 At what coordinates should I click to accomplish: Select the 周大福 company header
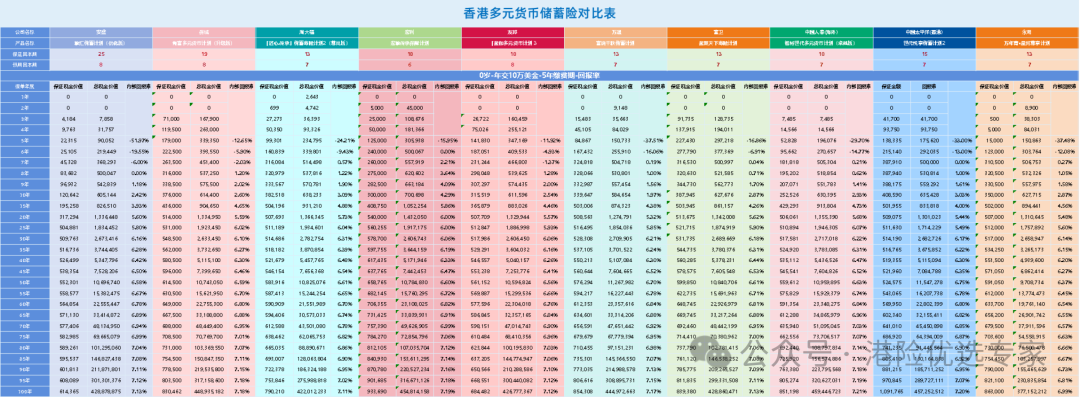pos(307,32)
